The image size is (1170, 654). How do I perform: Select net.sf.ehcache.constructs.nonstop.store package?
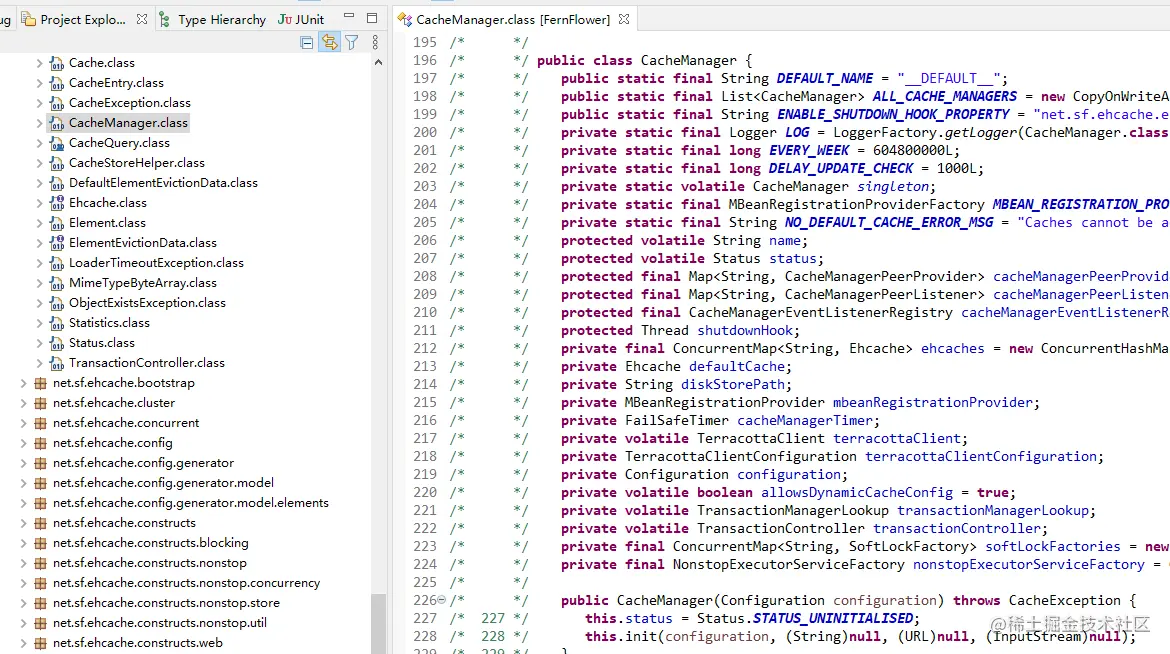point(166,603)
